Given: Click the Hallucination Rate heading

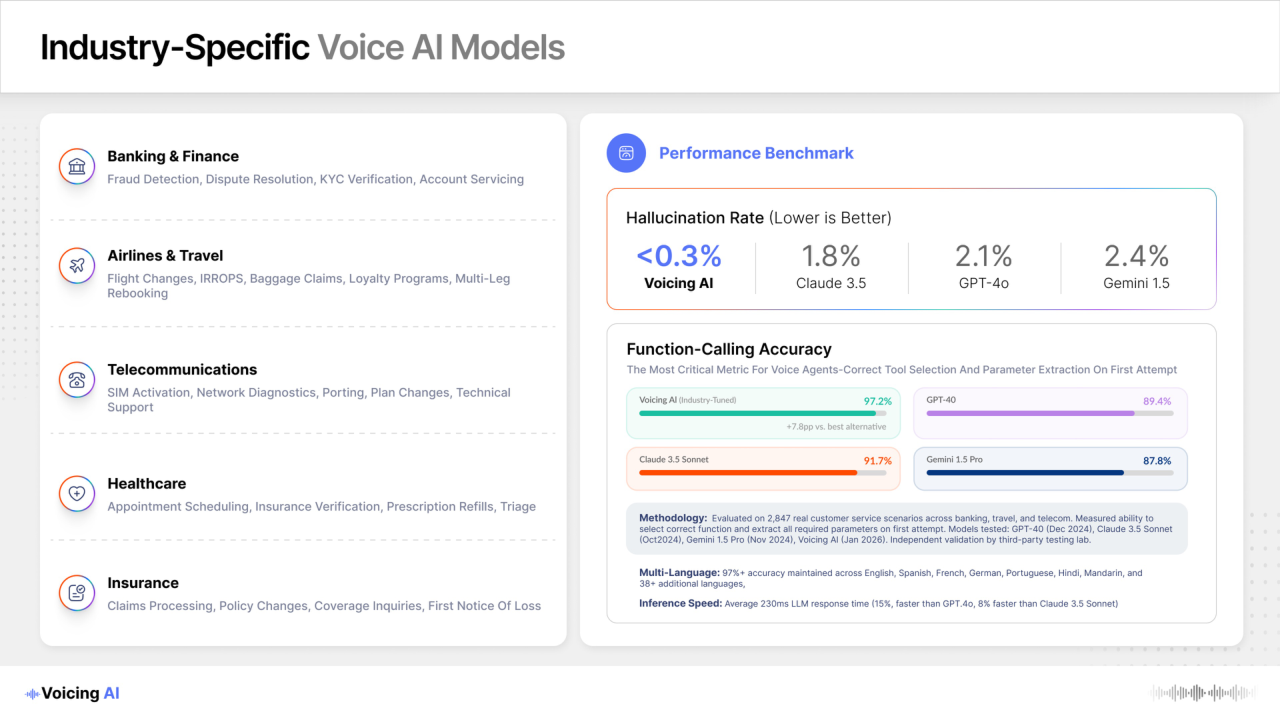Looking at the screenshot, I should tap(758, 217).
